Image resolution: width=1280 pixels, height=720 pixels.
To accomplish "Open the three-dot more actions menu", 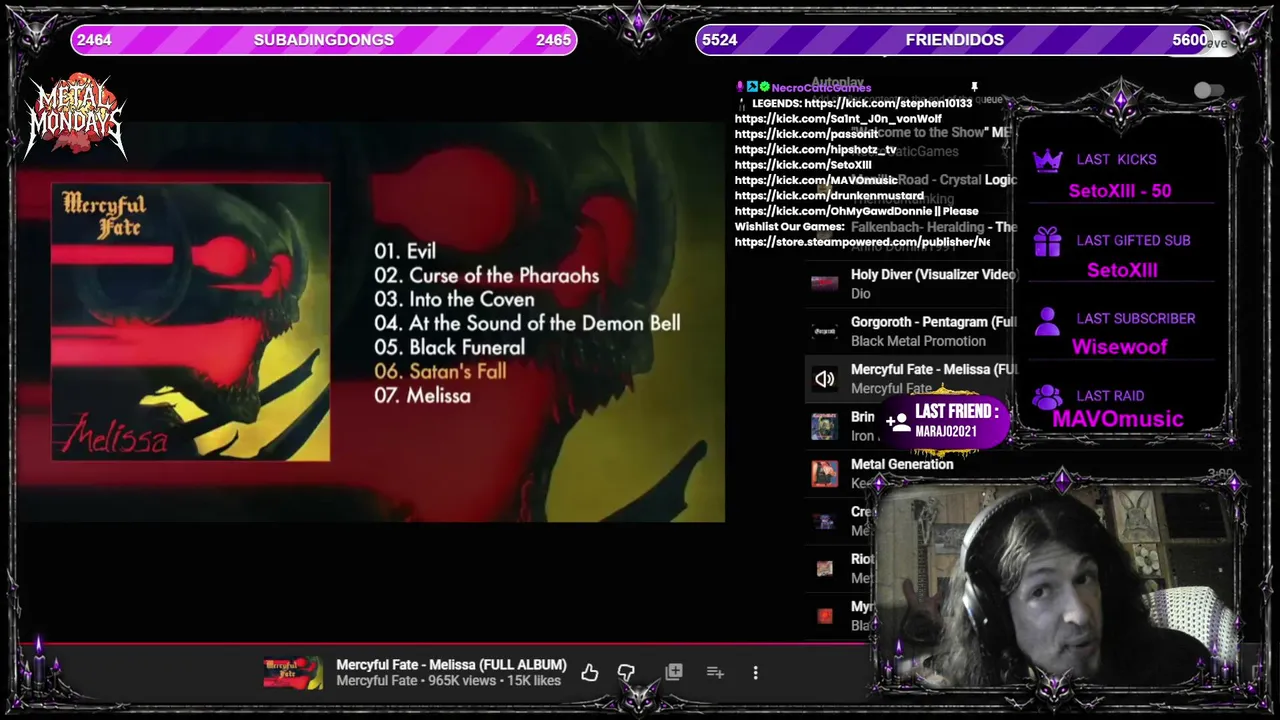I will click(755, 673).
